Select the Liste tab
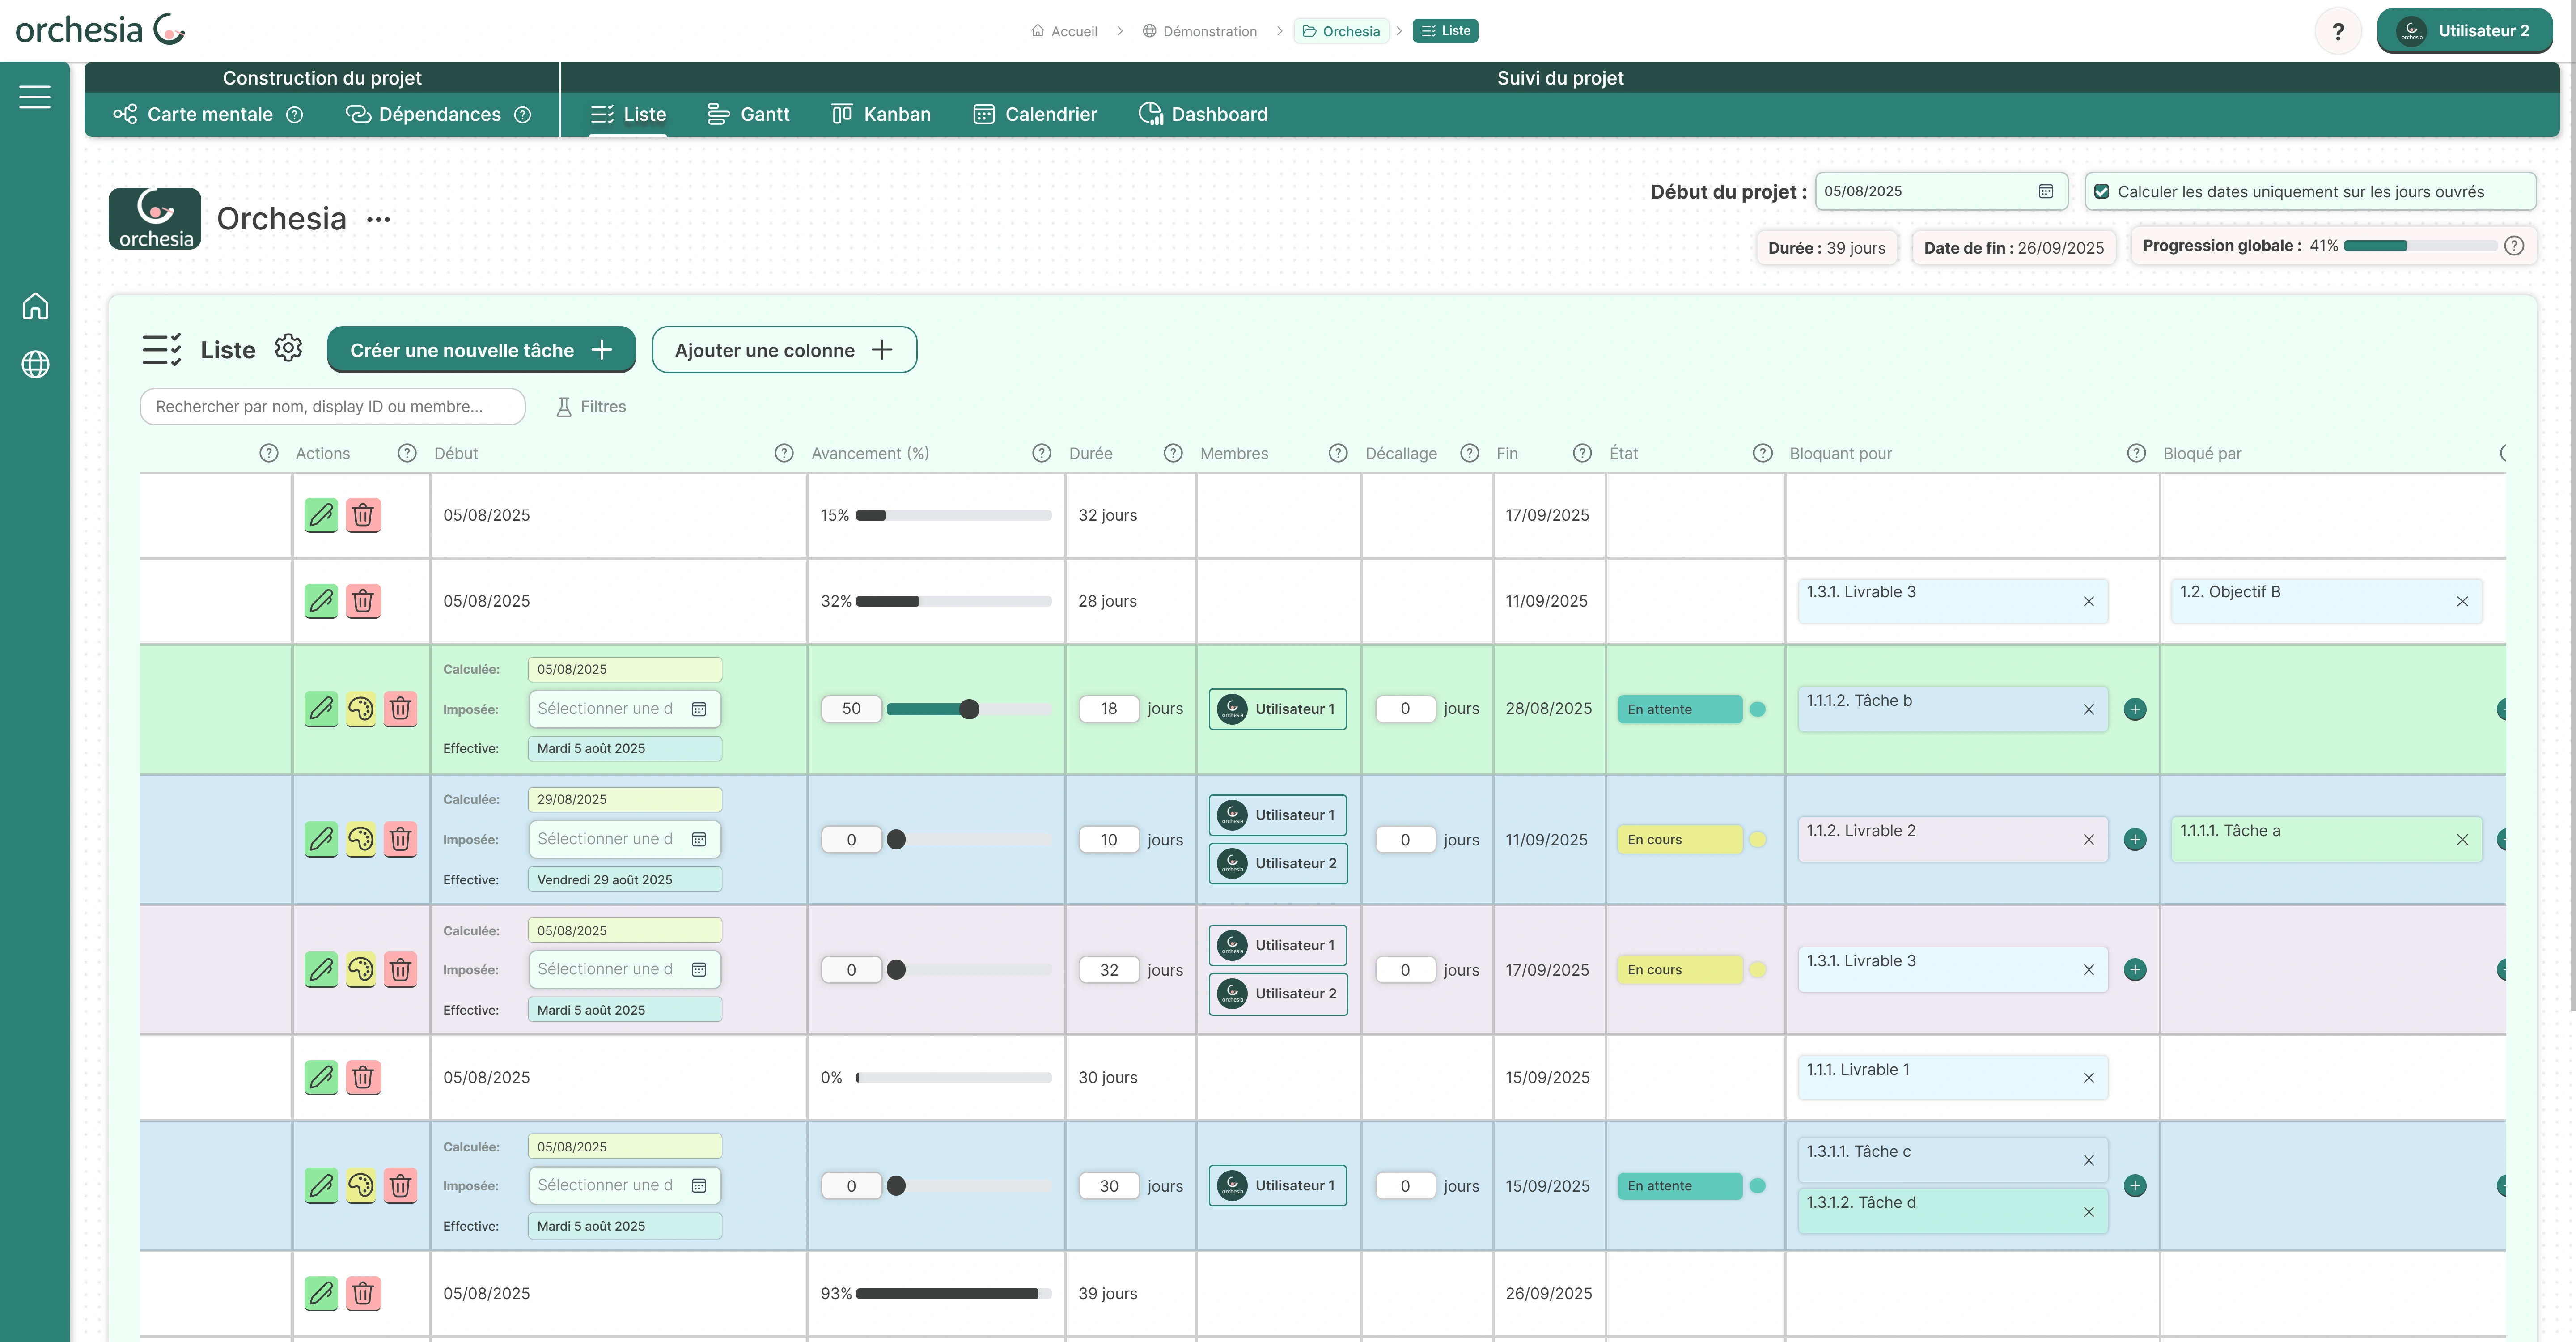 628,114
